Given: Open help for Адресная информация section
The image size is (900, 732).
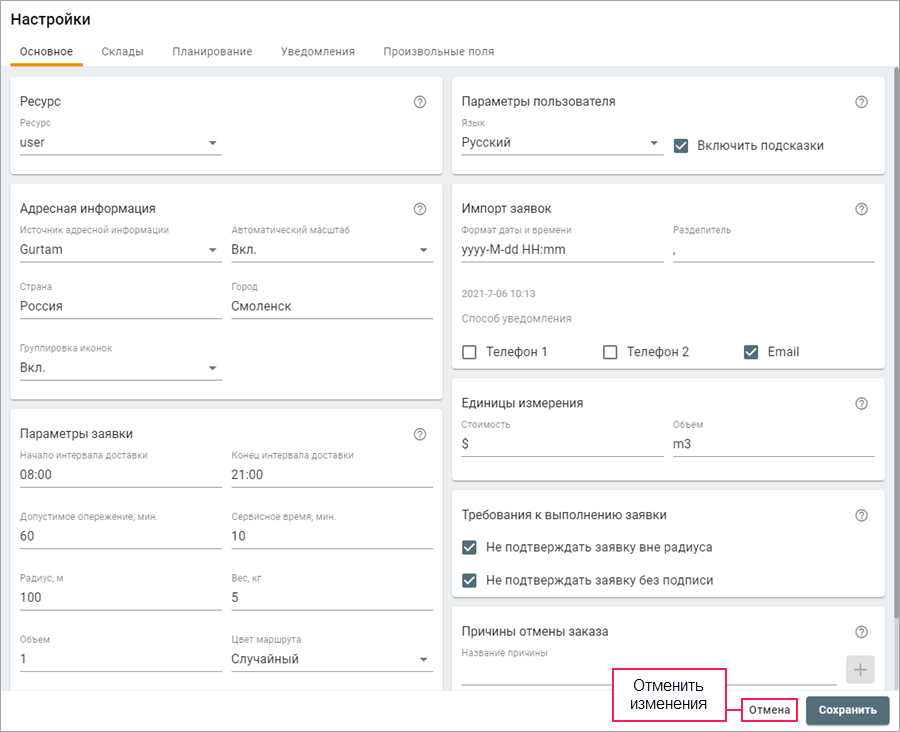Looking at the screenshot, I should pyautogui.click(x=420, y=209).
